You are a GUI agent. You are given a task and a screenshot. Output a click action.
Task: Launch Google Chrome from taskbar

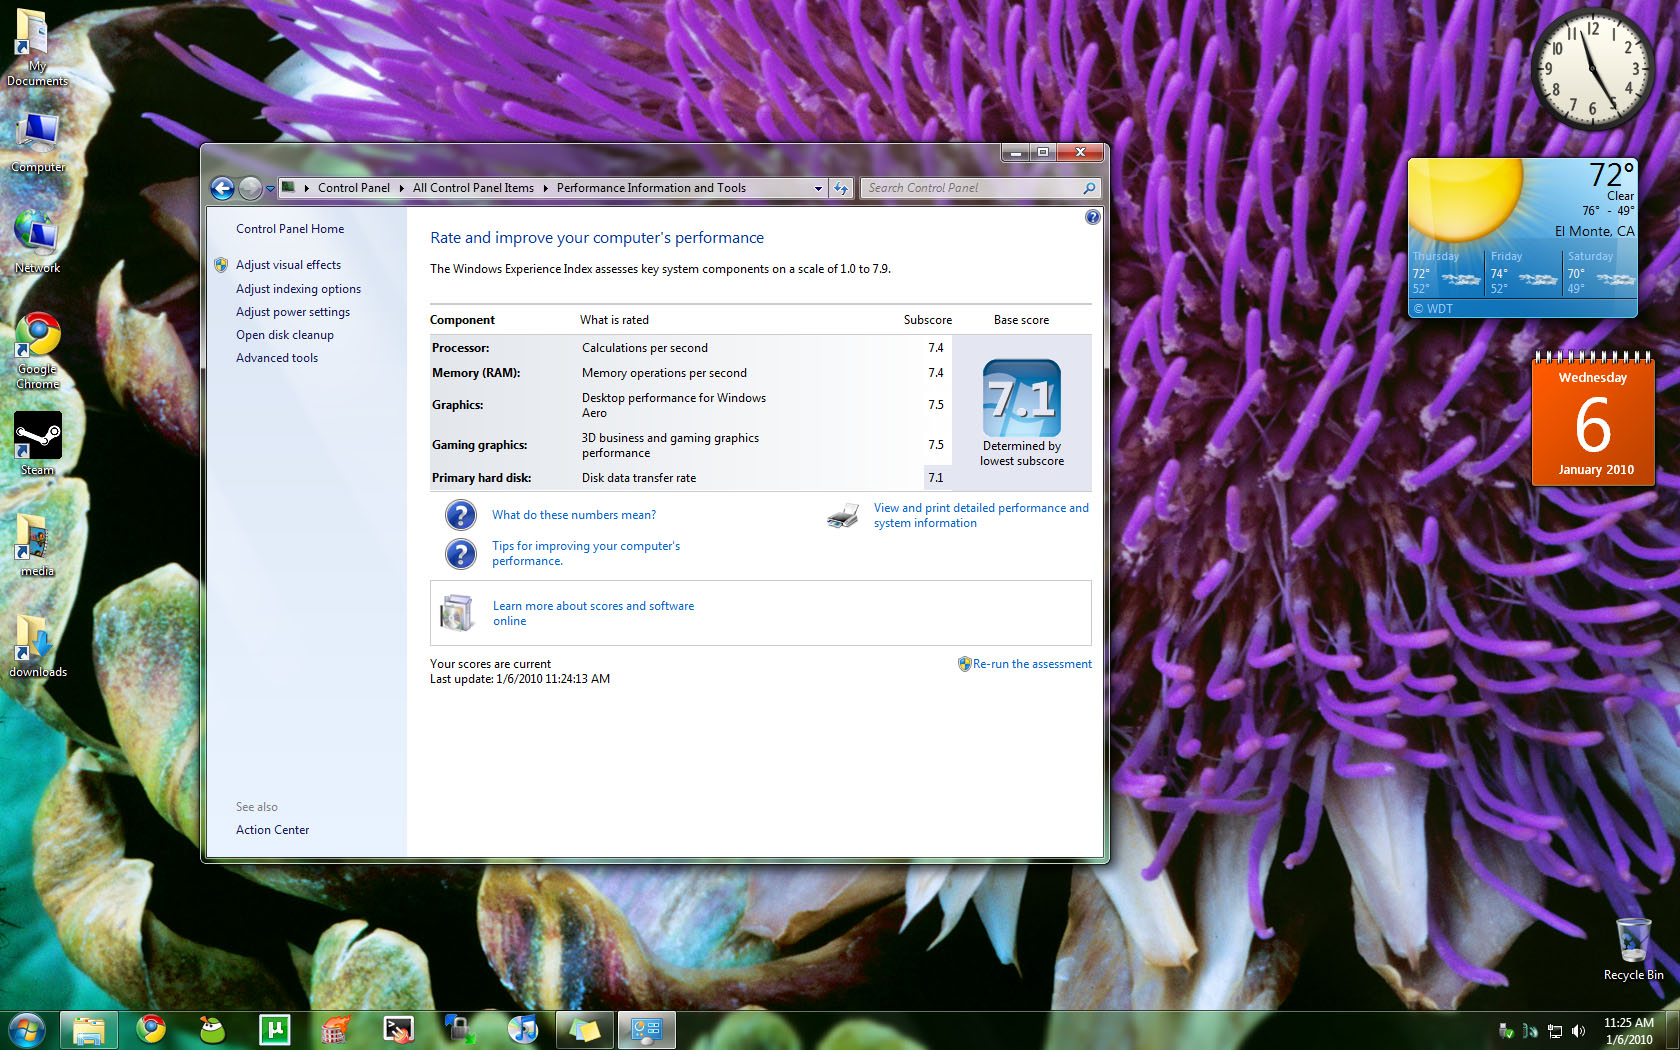point(151,1029)
